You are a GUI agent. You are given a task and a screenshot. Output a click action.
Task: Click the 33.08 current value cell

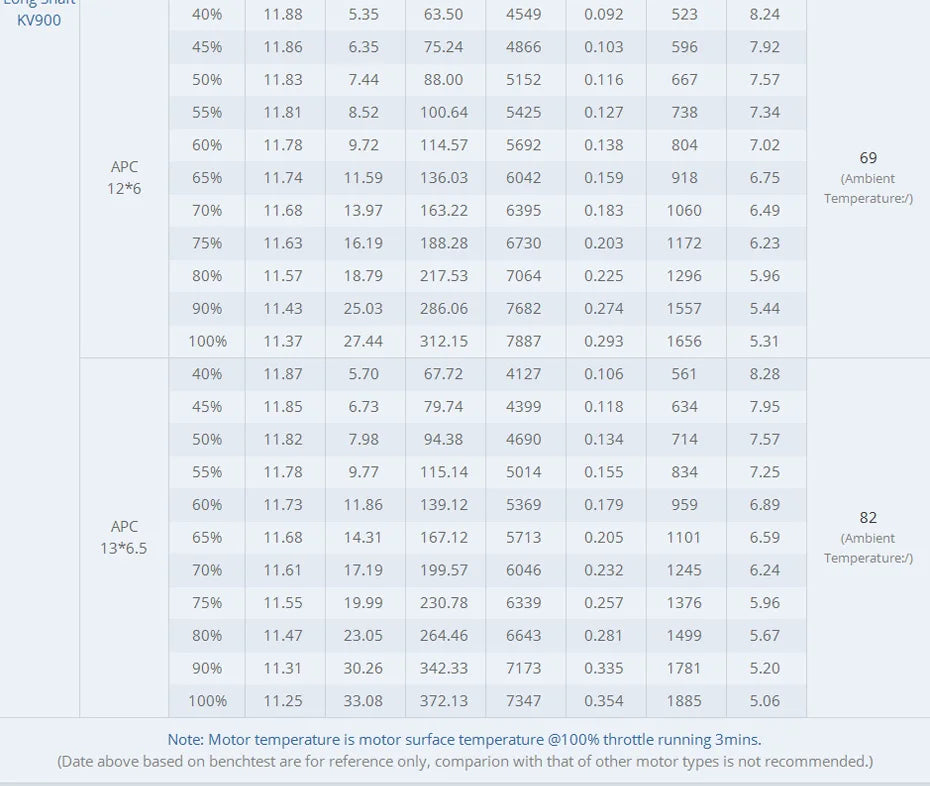coord(363,701)
